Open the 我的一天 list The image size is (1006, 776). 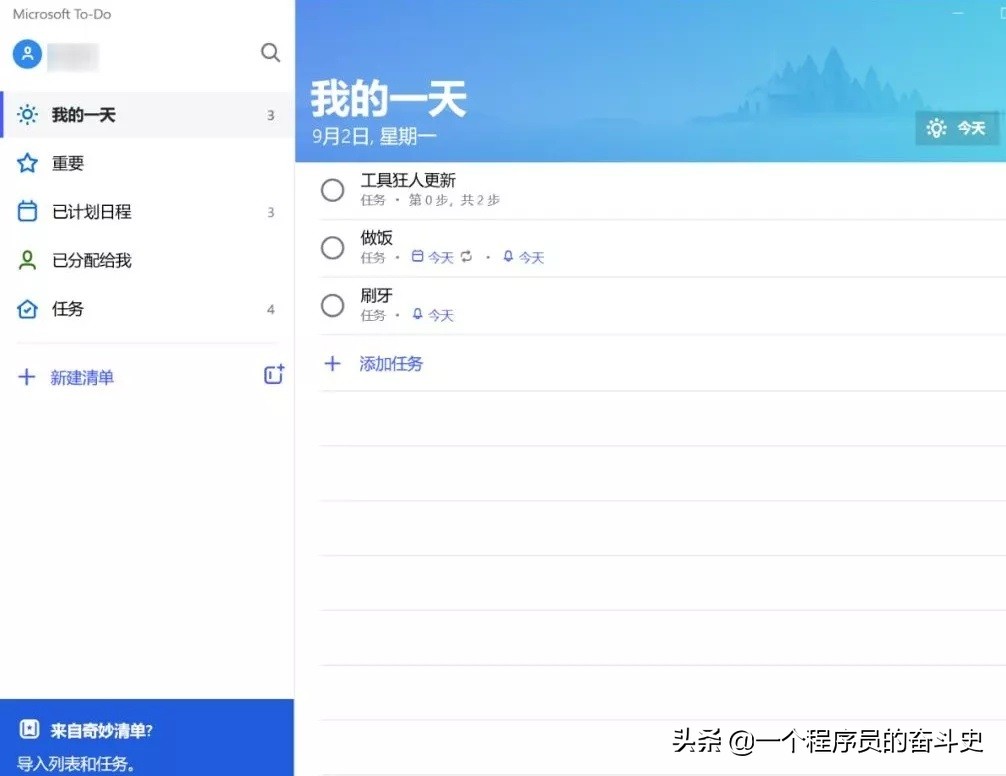[x=147, y=115]
